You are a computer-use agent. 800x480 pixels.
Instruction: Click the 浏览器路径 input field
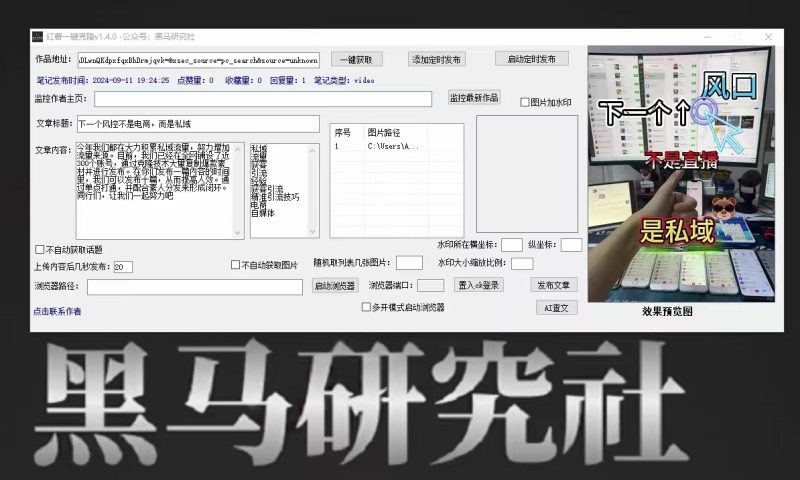coord(194,287)
